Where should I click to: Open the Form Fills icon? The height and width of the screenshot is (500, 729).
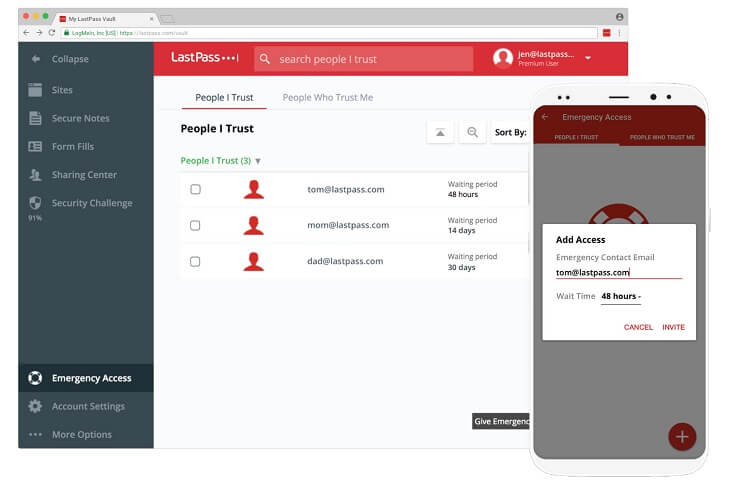35,147
